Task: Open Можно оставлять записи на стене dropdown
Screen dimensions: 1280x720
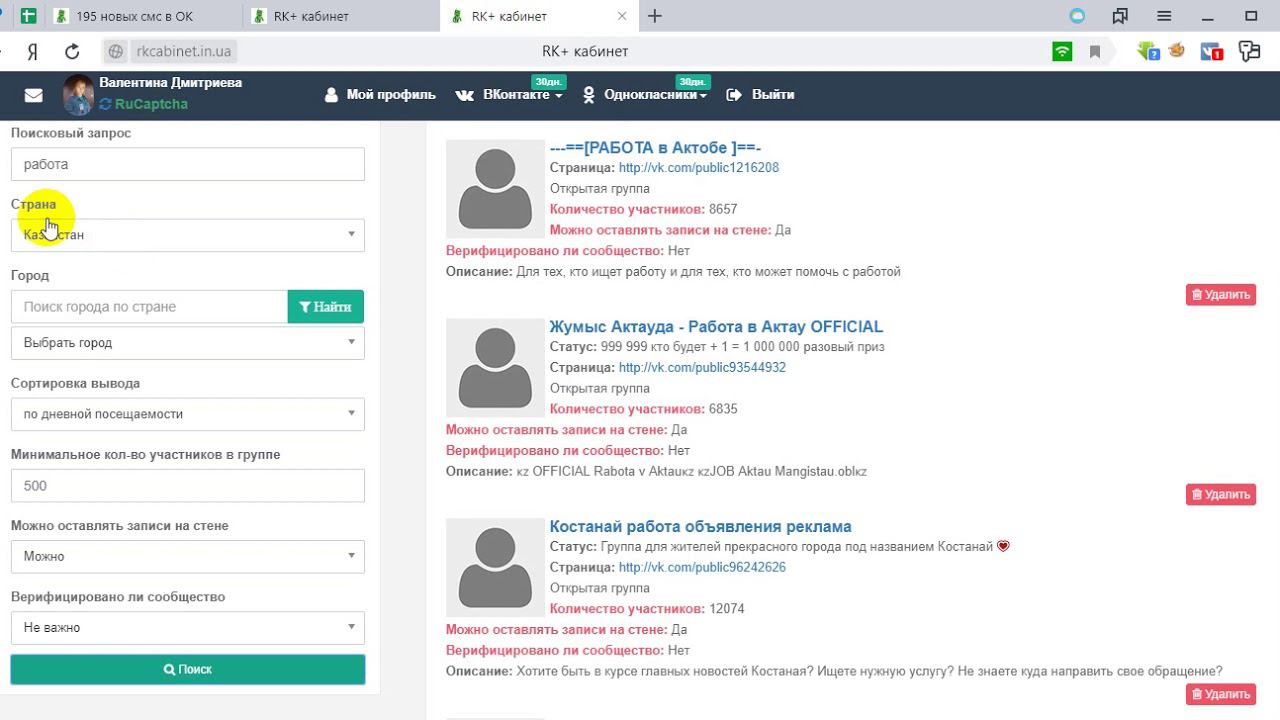Action: pyautogui.click(x=188, y=557)
